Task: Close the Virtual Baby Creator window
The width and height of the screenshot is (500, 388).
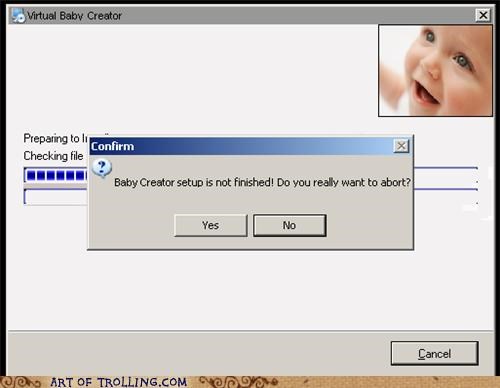Action: 483,15
